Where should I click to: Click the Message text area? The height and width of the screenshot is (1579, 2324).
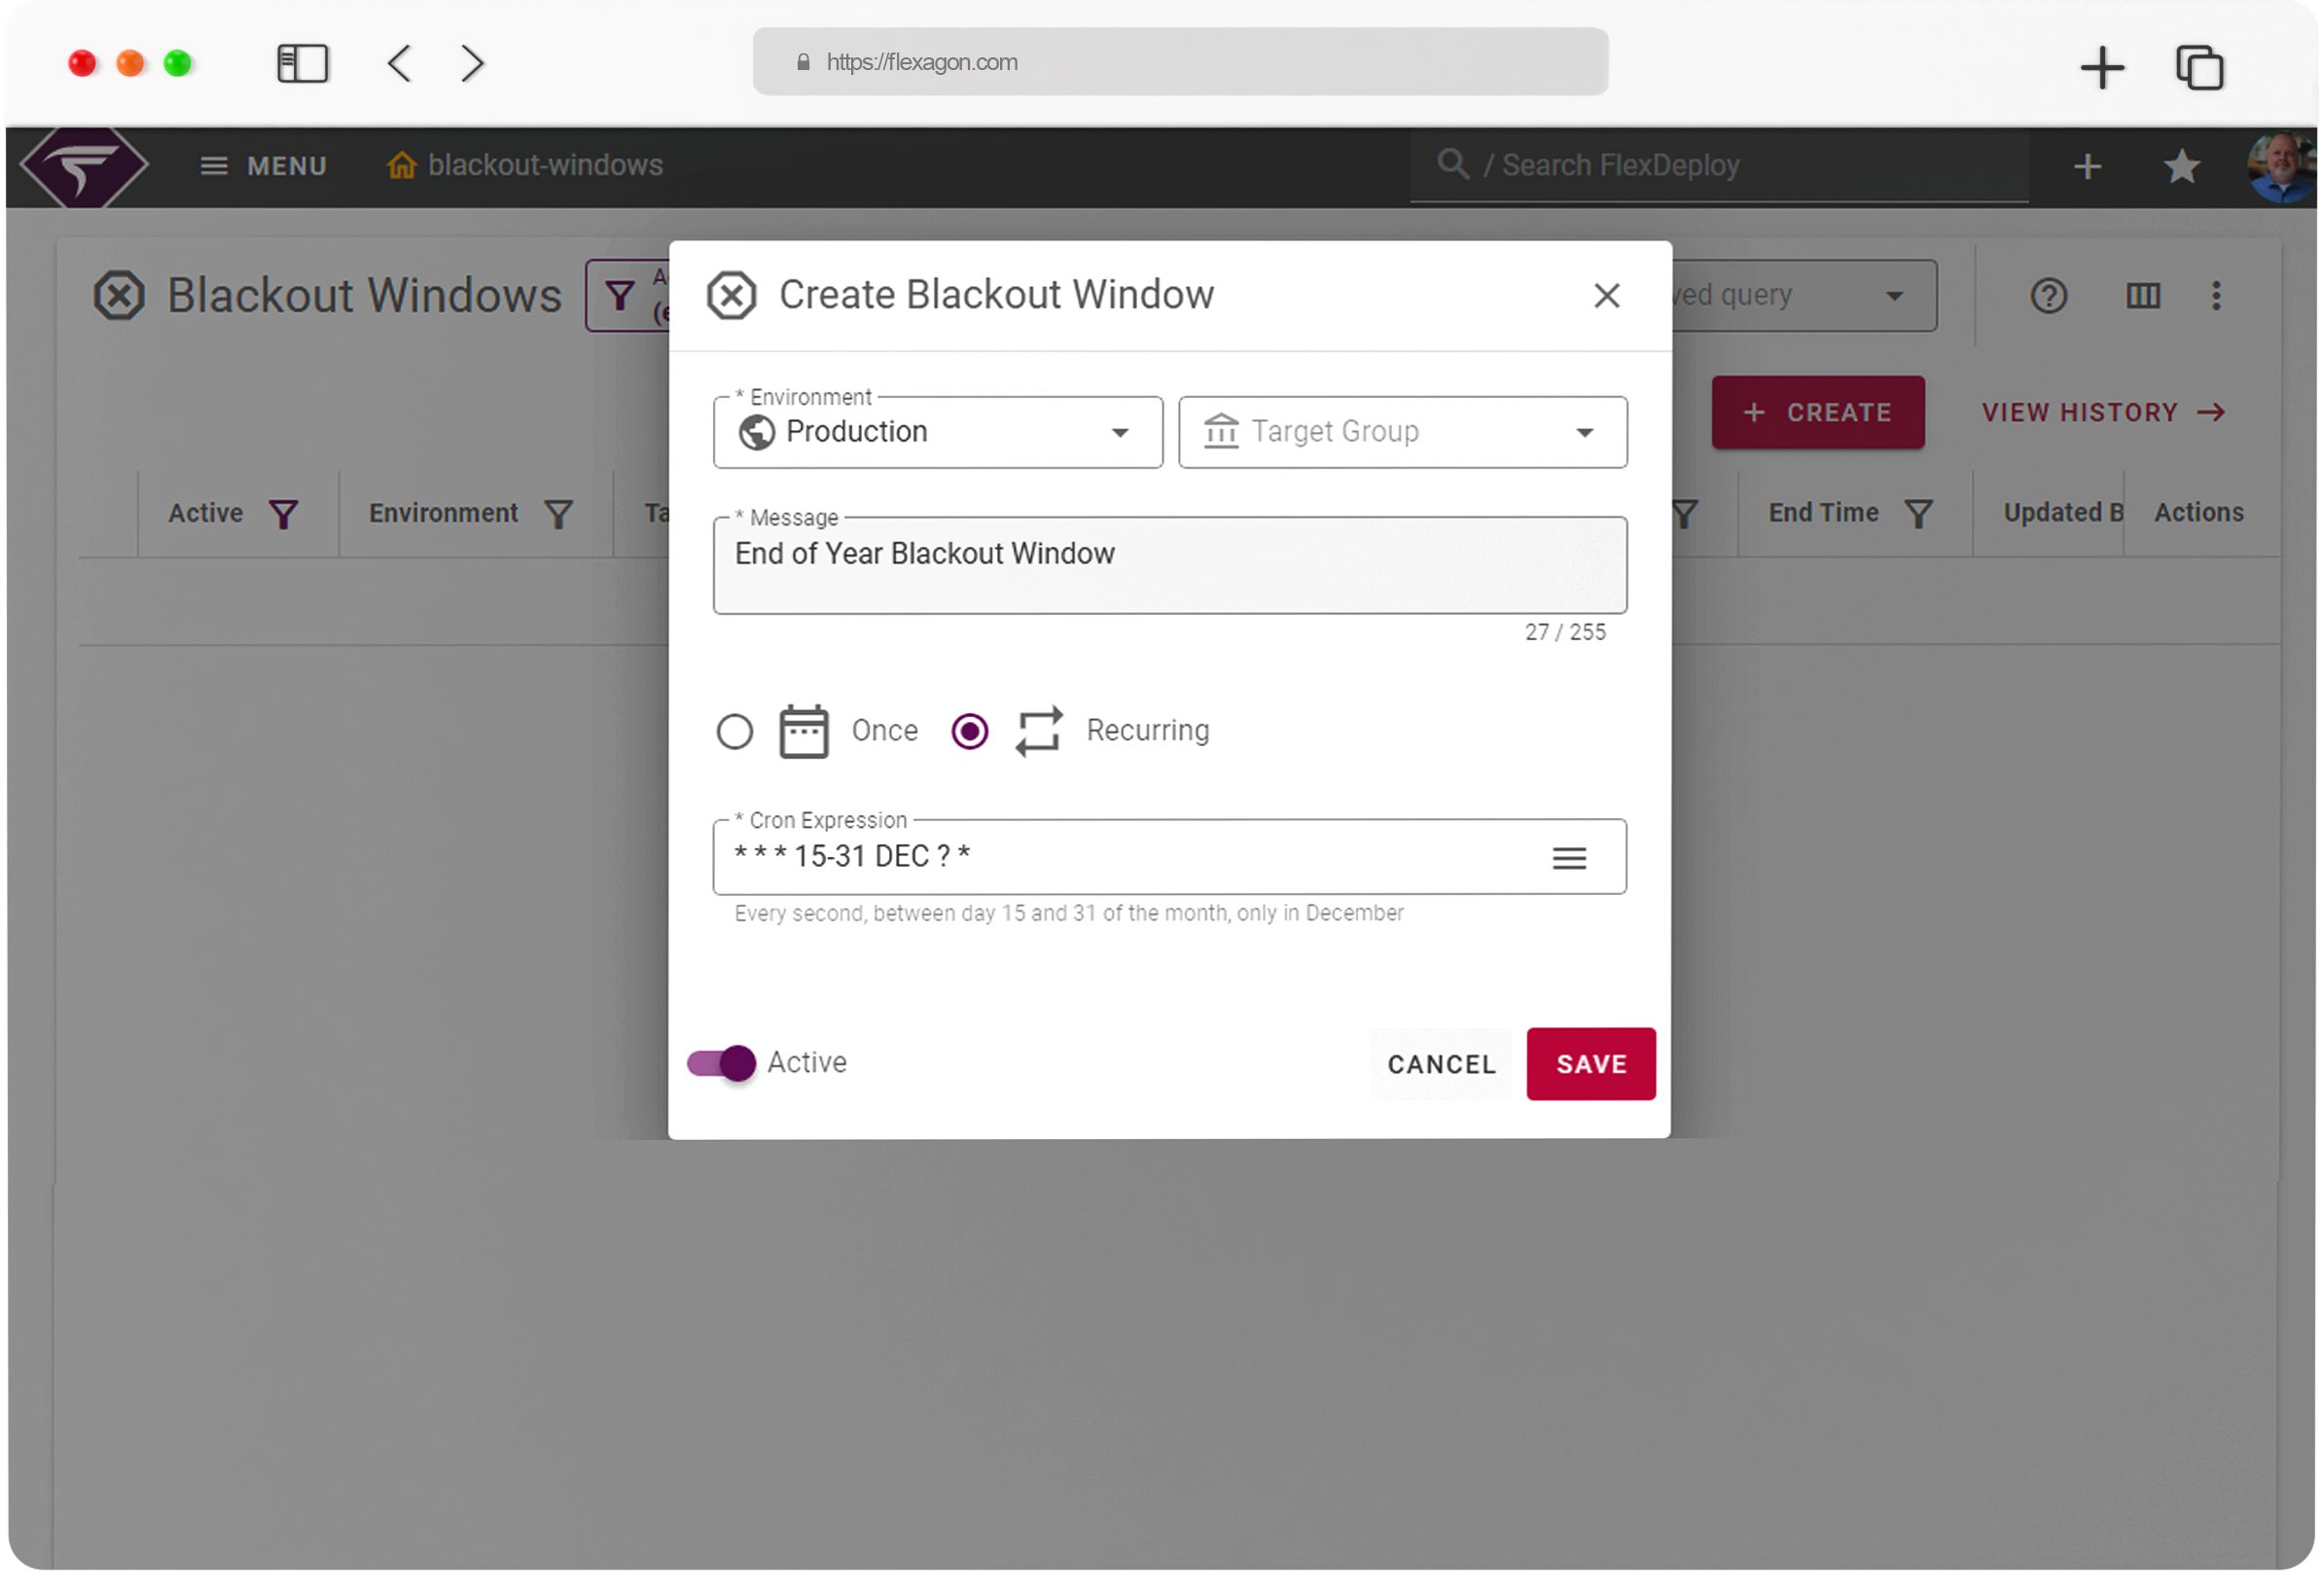point(1170,566)
